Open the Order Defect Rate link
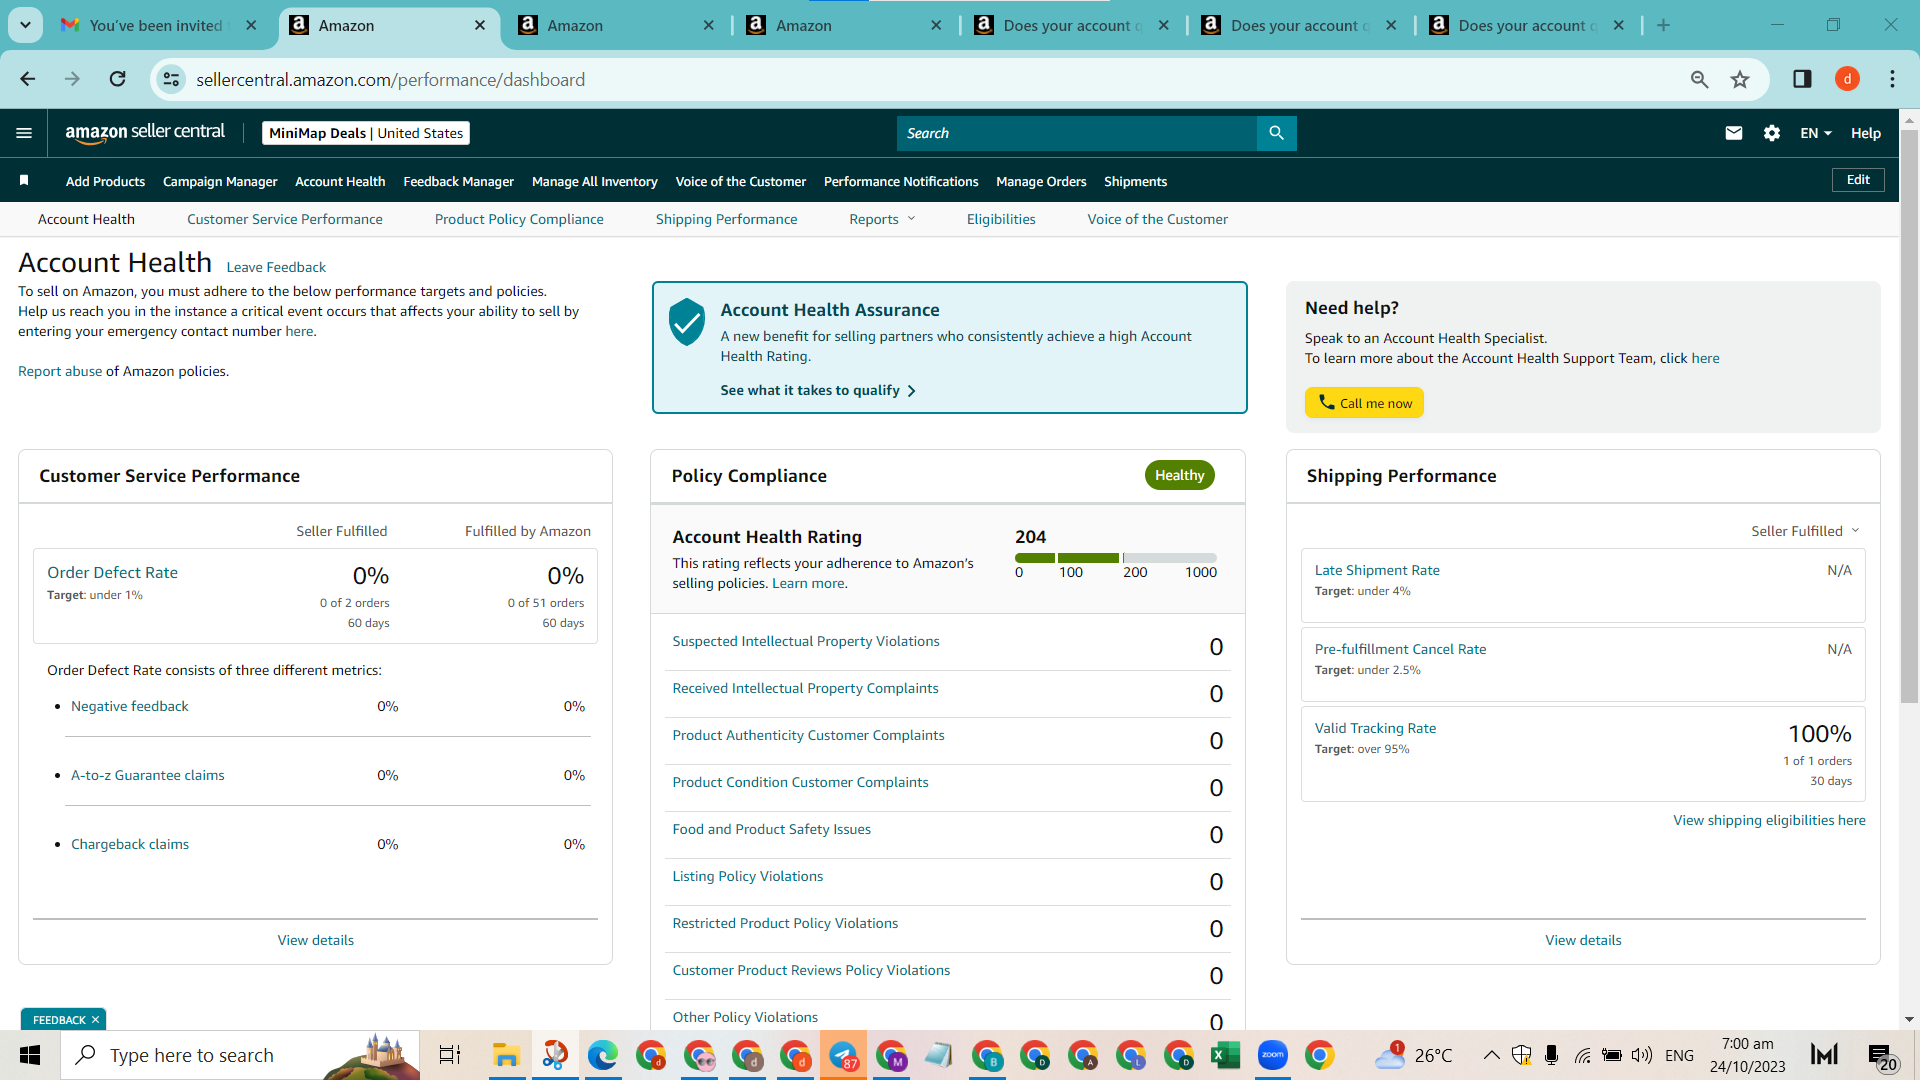Image resolution: width=1920 pixels, height=1080 pixels. click(x=112, y=572)
